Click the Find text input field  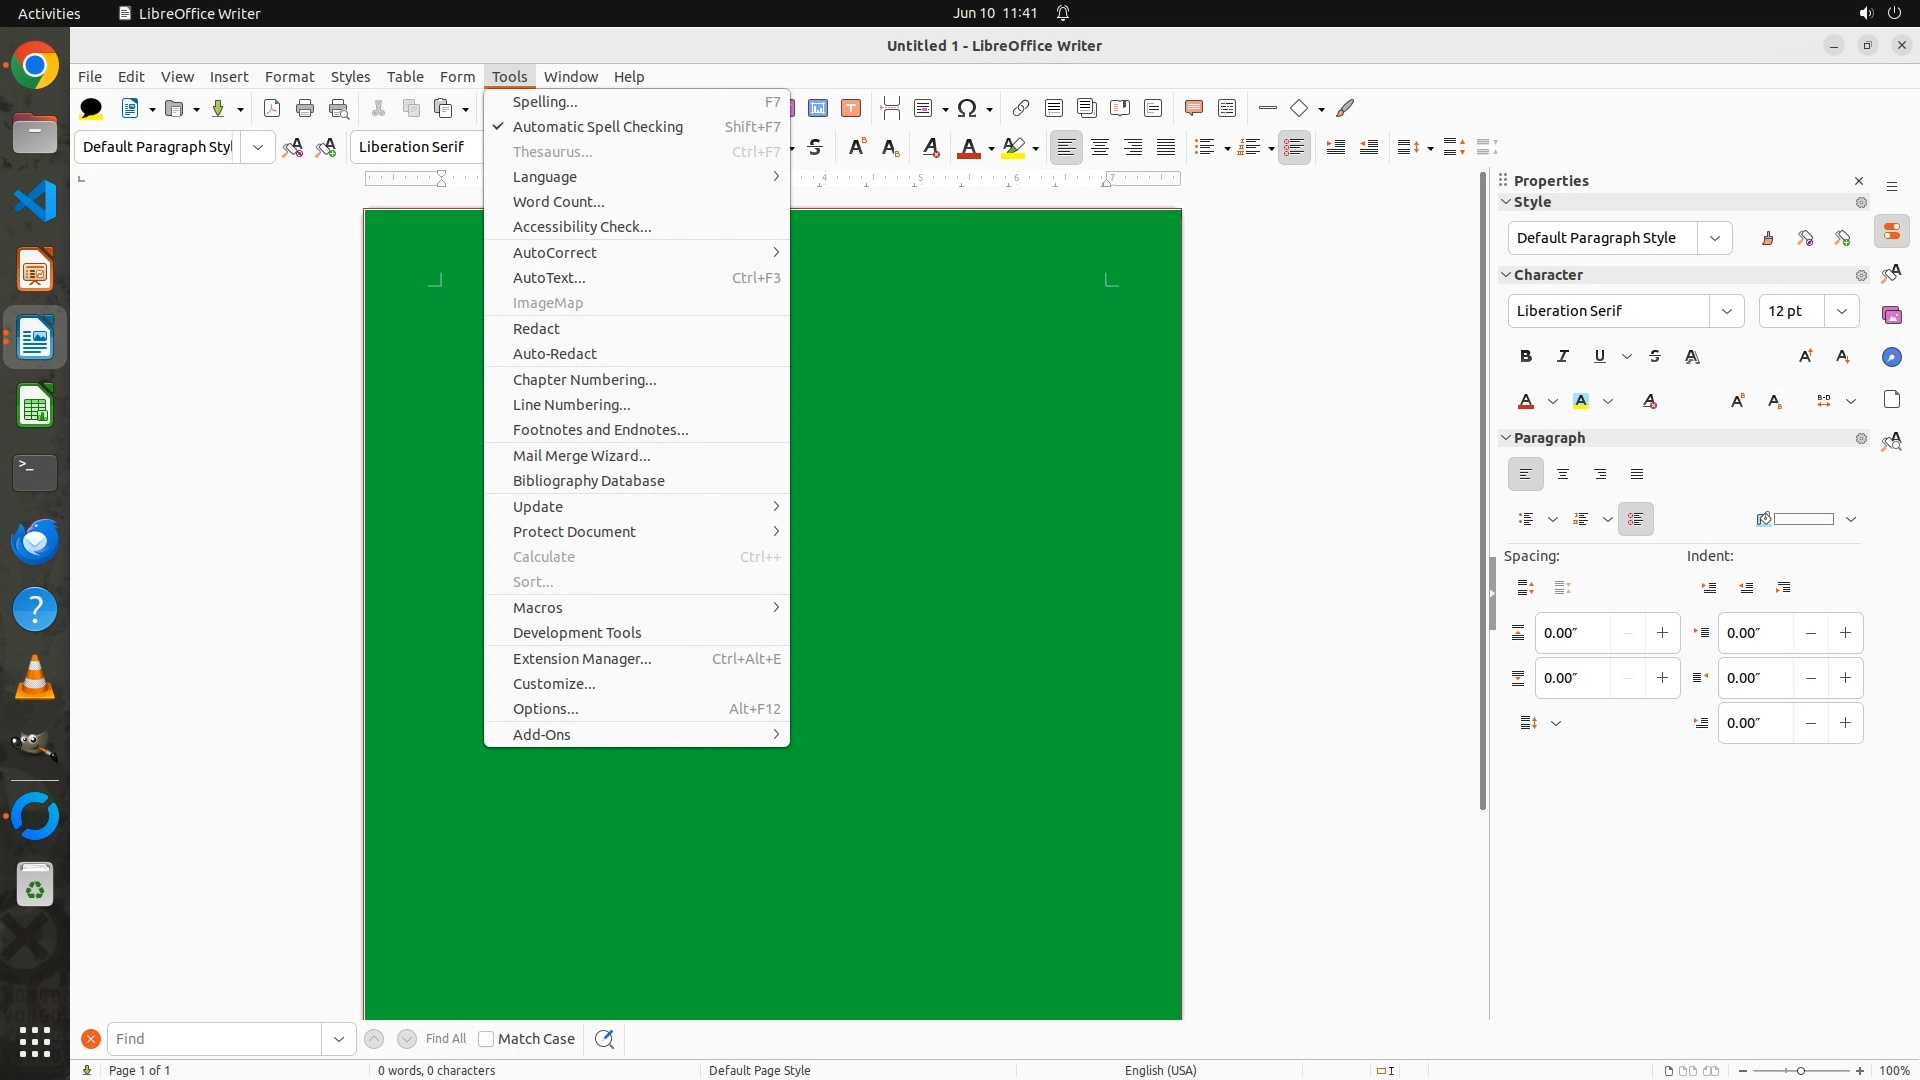point(215,1039)
